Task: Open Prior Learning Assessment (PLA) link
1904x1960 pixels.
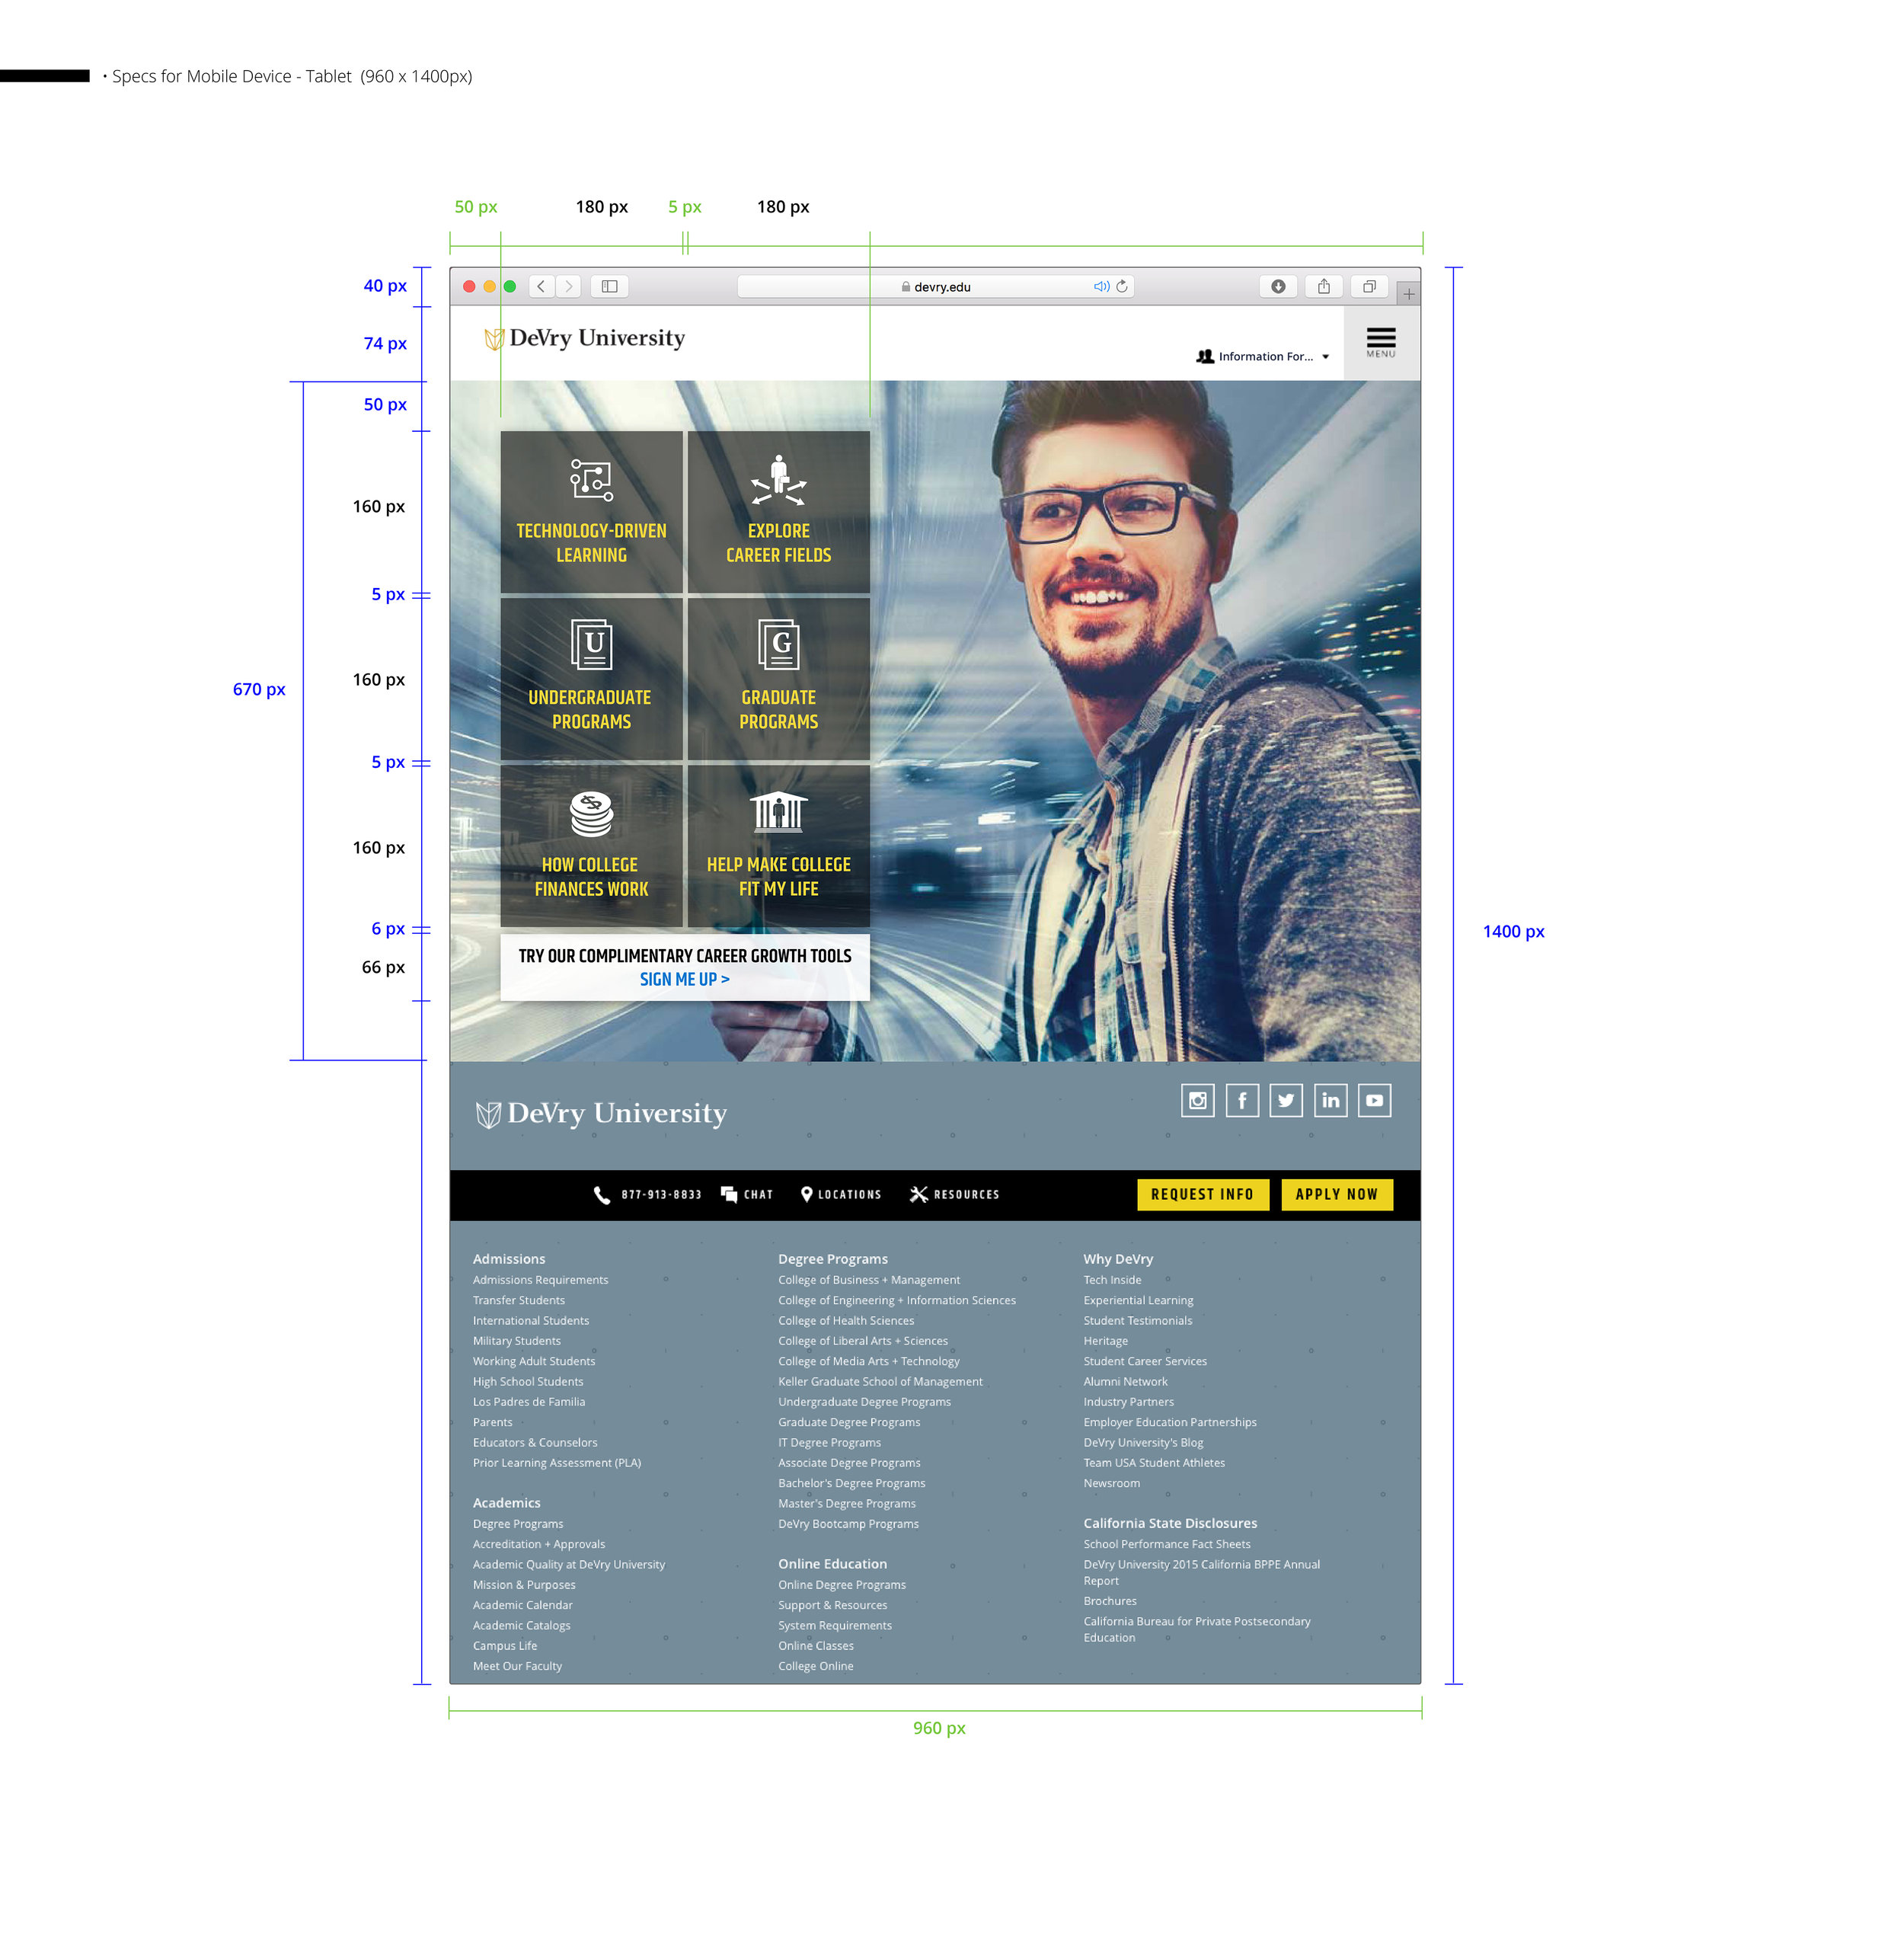Action: point(557,1463)
